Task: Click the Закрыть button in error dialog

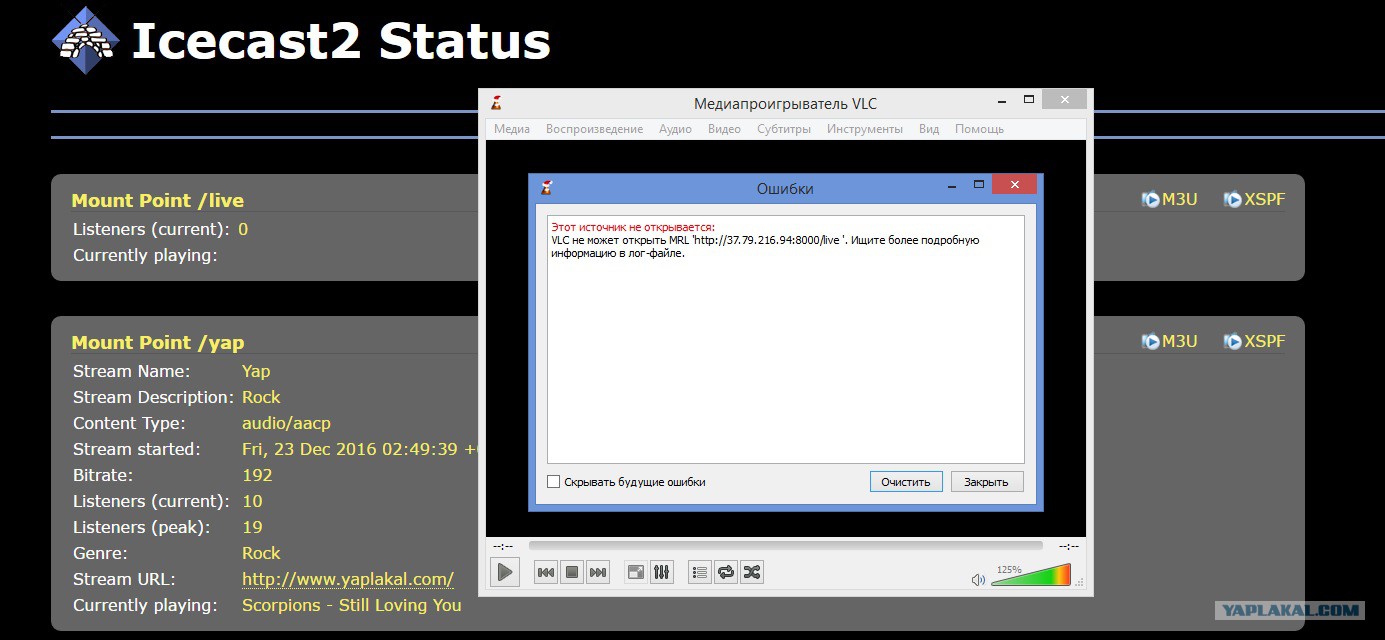Action: click(x=986, y=481)
